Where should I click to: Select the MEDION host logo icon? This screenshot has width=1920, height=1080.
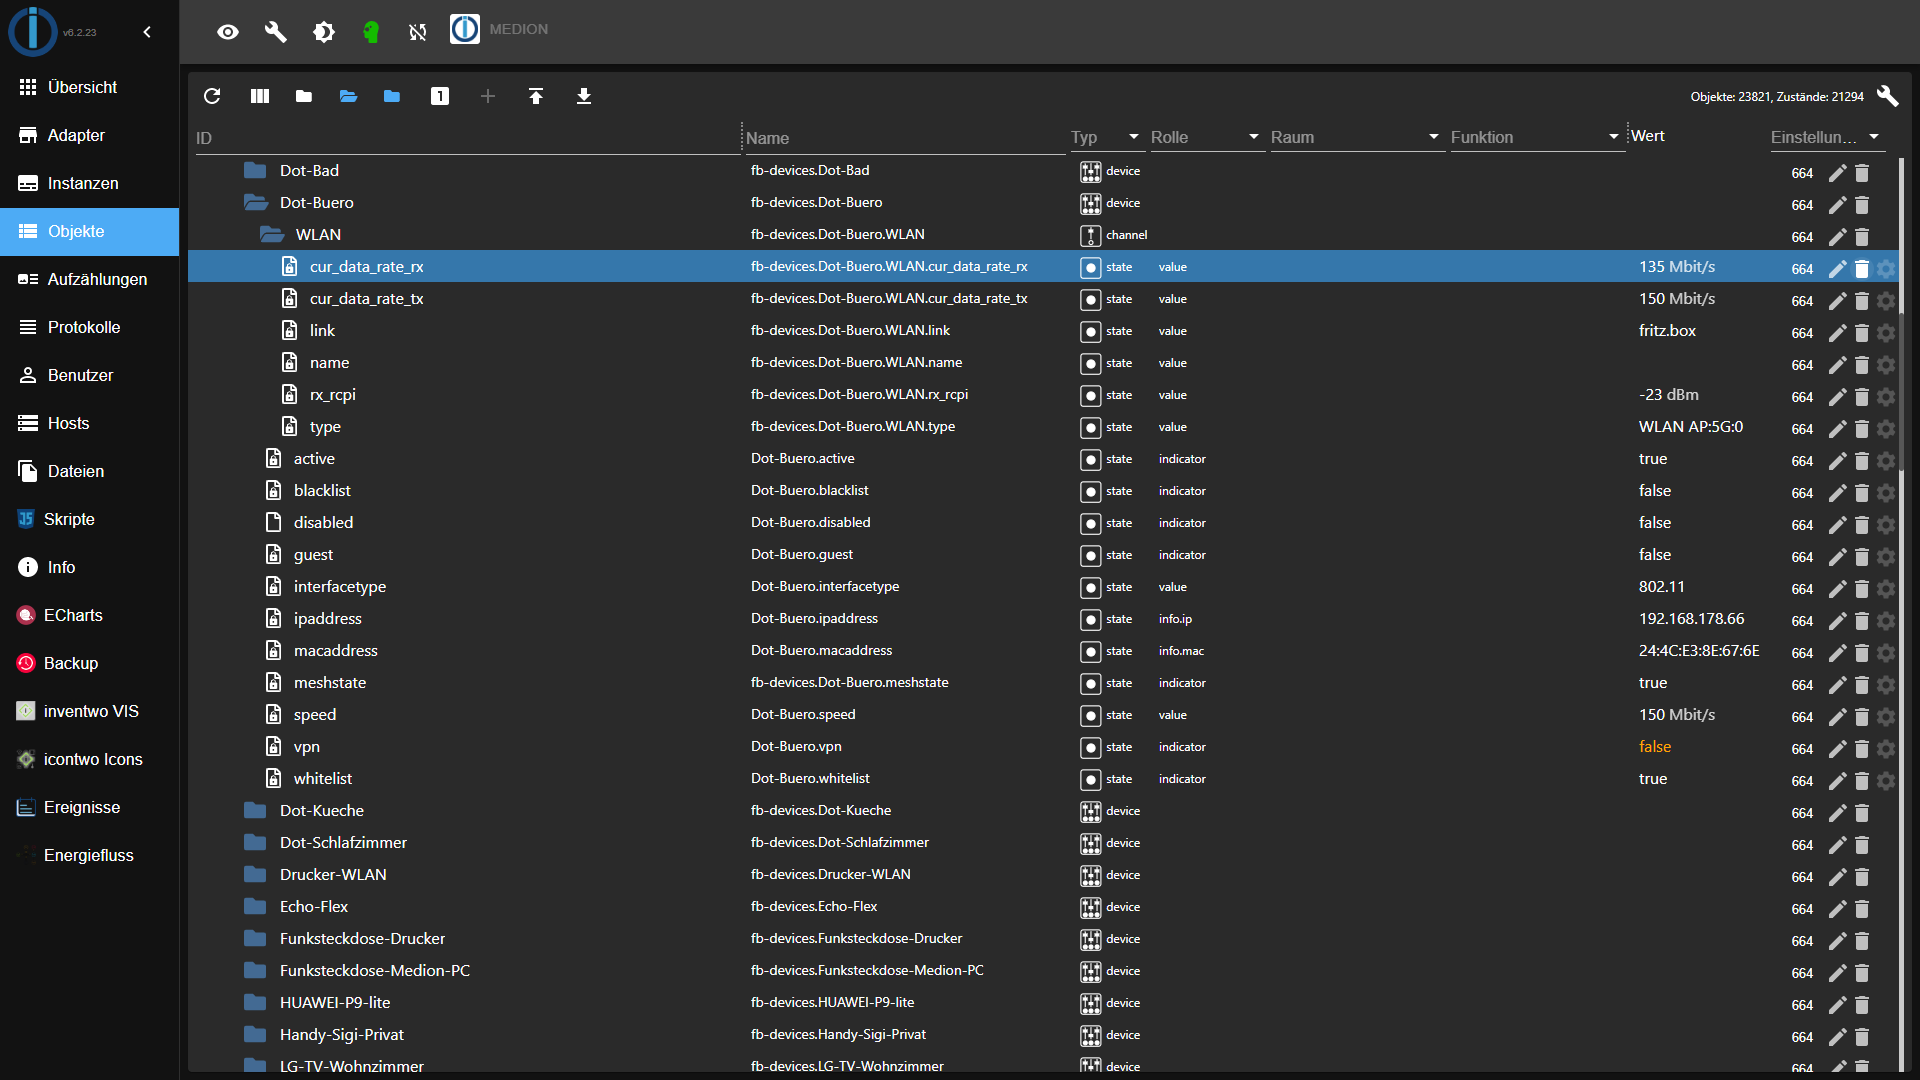[465, 29]
